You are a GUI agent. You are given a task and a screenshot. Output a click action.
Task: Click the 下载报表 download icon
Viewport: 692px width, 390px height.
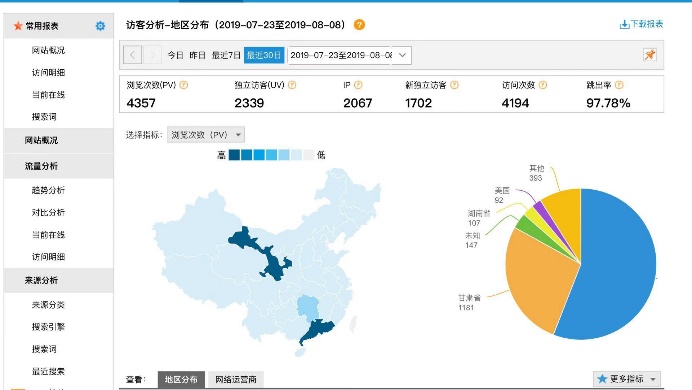pos(624,24)
